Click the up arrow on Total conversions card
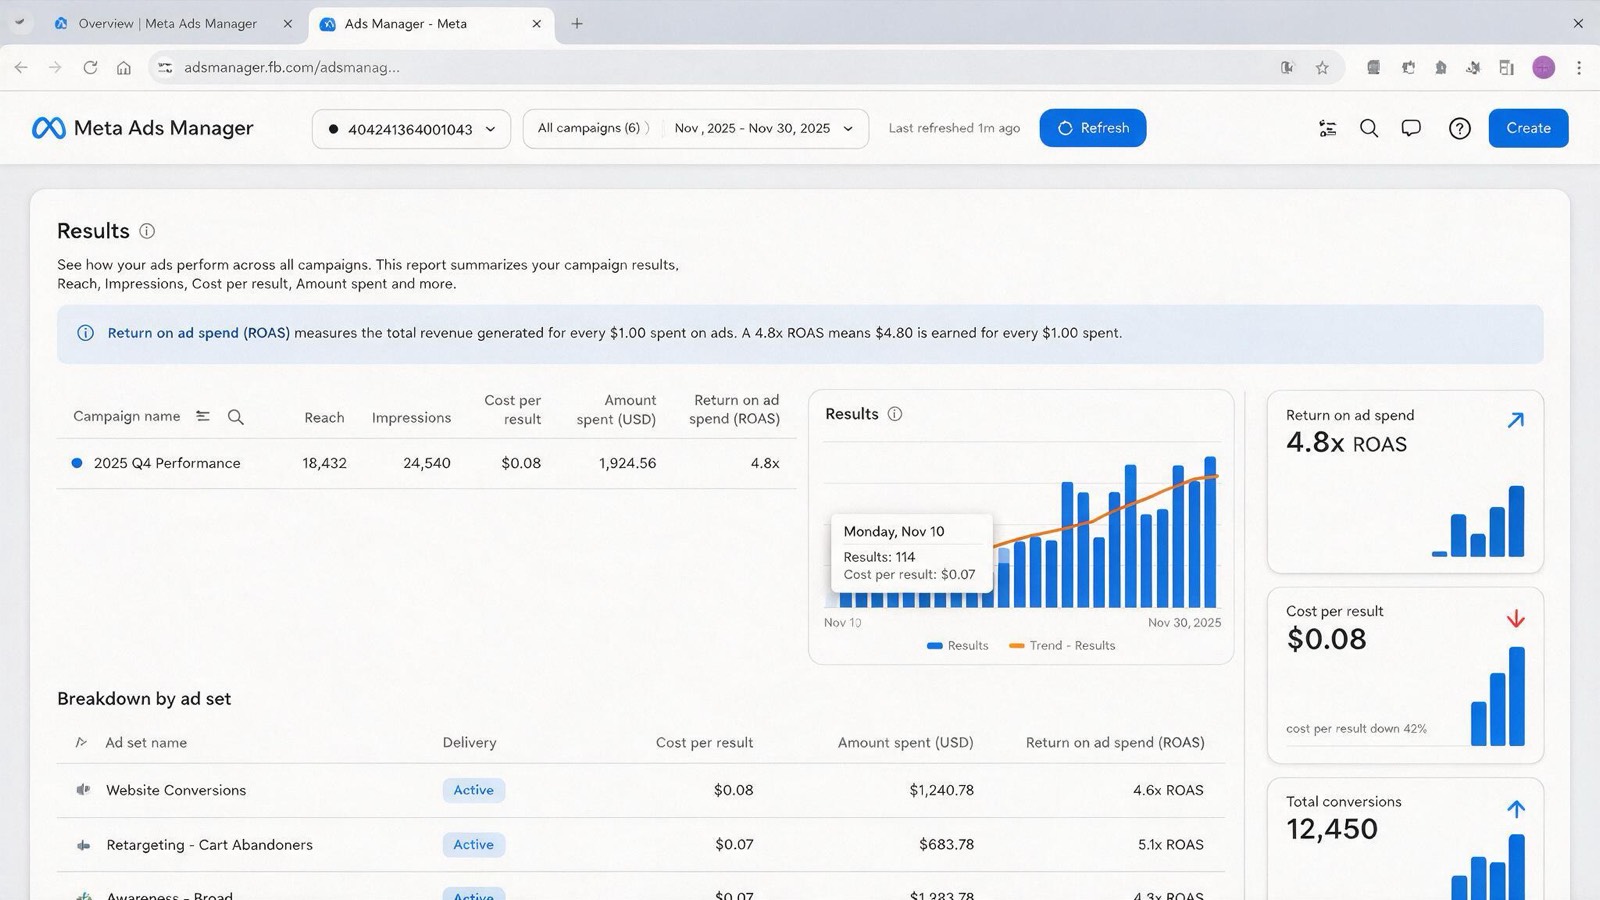This screenshot has height=900, width=1600. pos(1516,809)
